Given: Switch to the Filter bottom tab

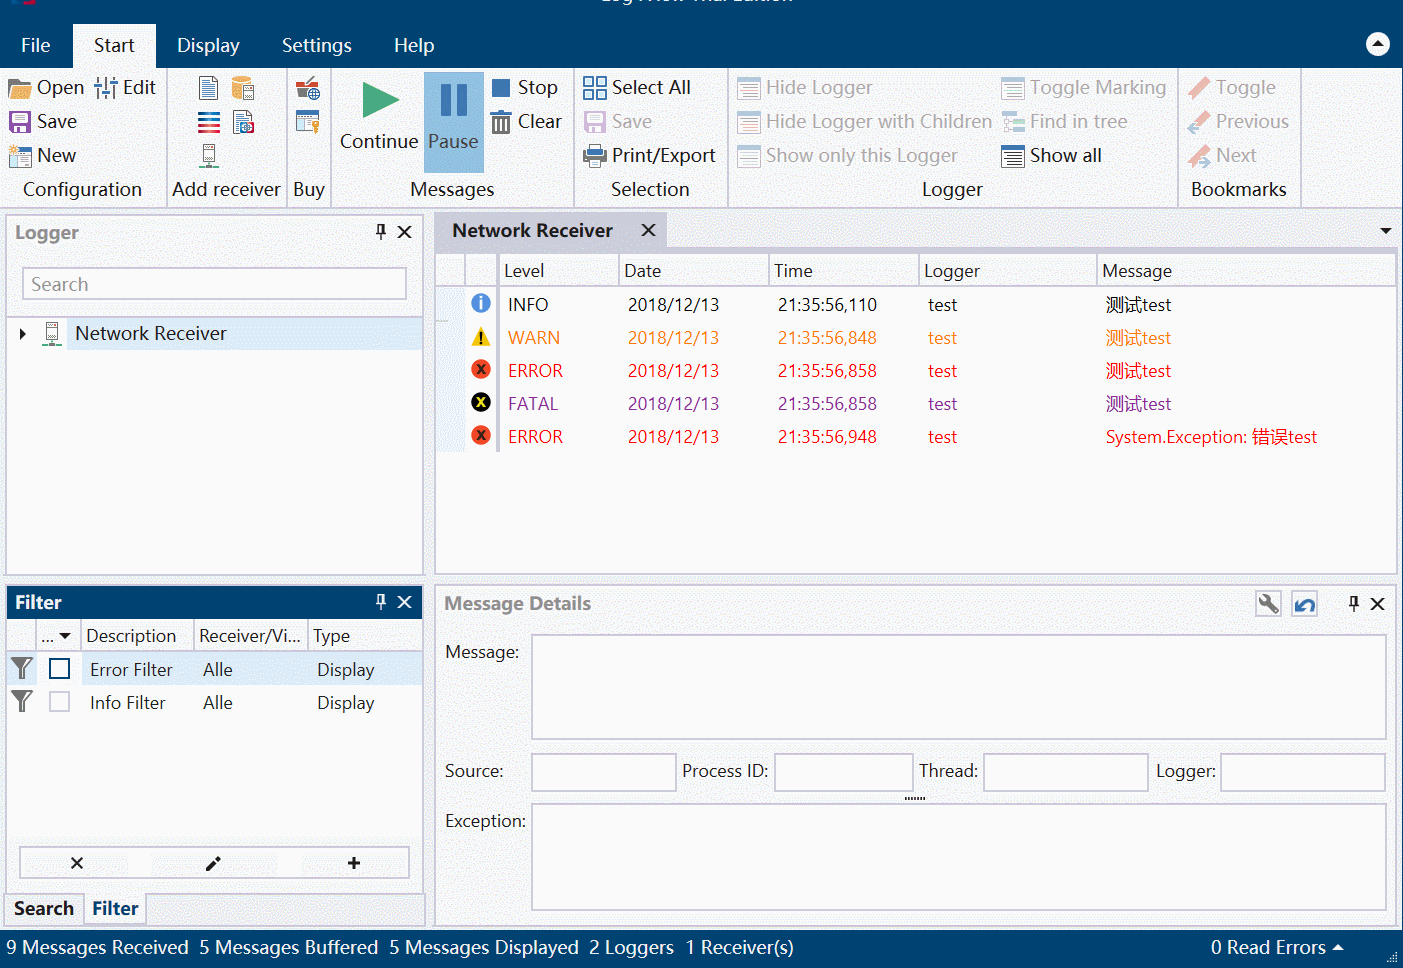Looking at the screenshot, I should click(x=115, y=908).
